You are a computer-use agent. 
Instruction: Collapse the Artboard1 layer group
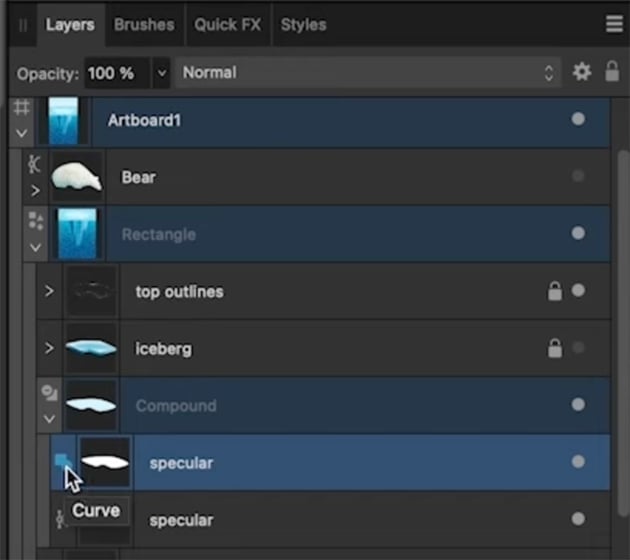coord(22,133)
